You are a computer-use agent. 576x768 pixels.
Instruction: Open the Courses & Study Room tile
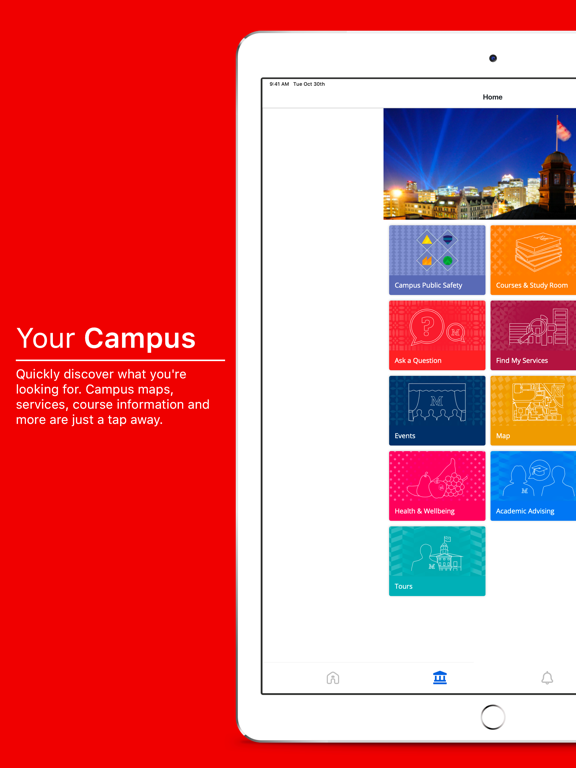click(x=533, y=260)
